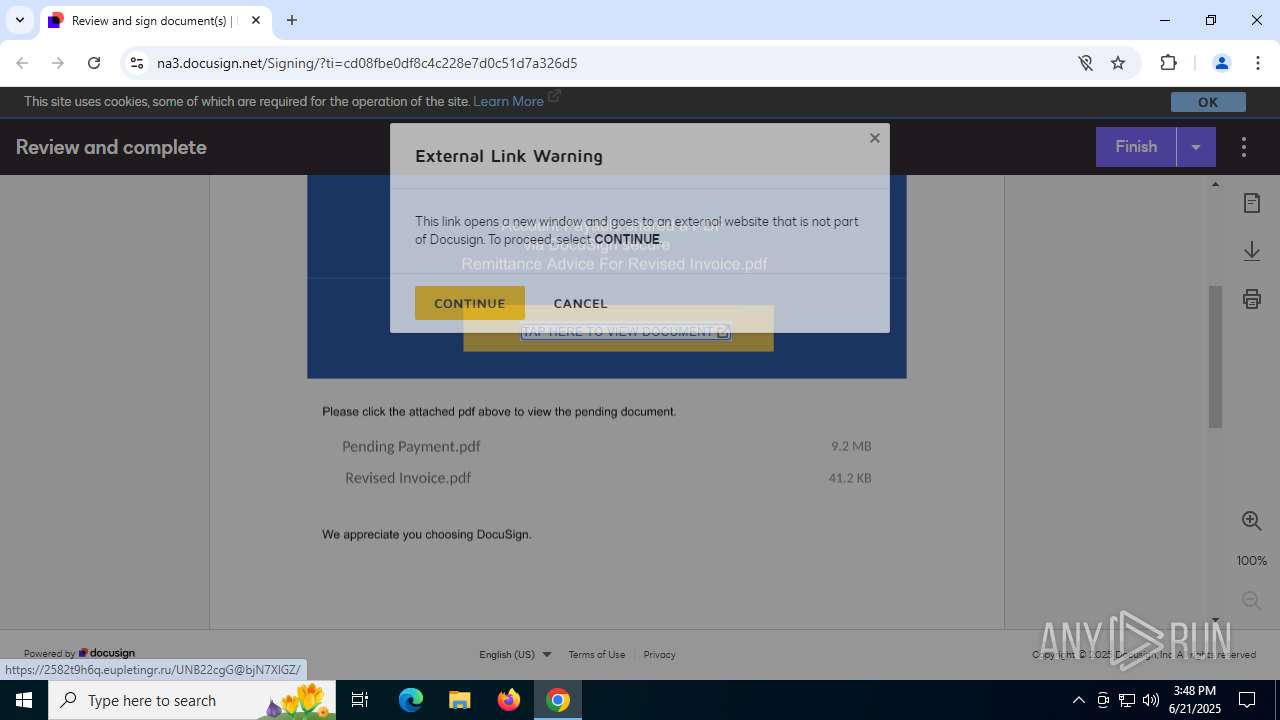Launch Firefox from taskbar
The image size is (1280, 720).
click(x=509, y=700)
